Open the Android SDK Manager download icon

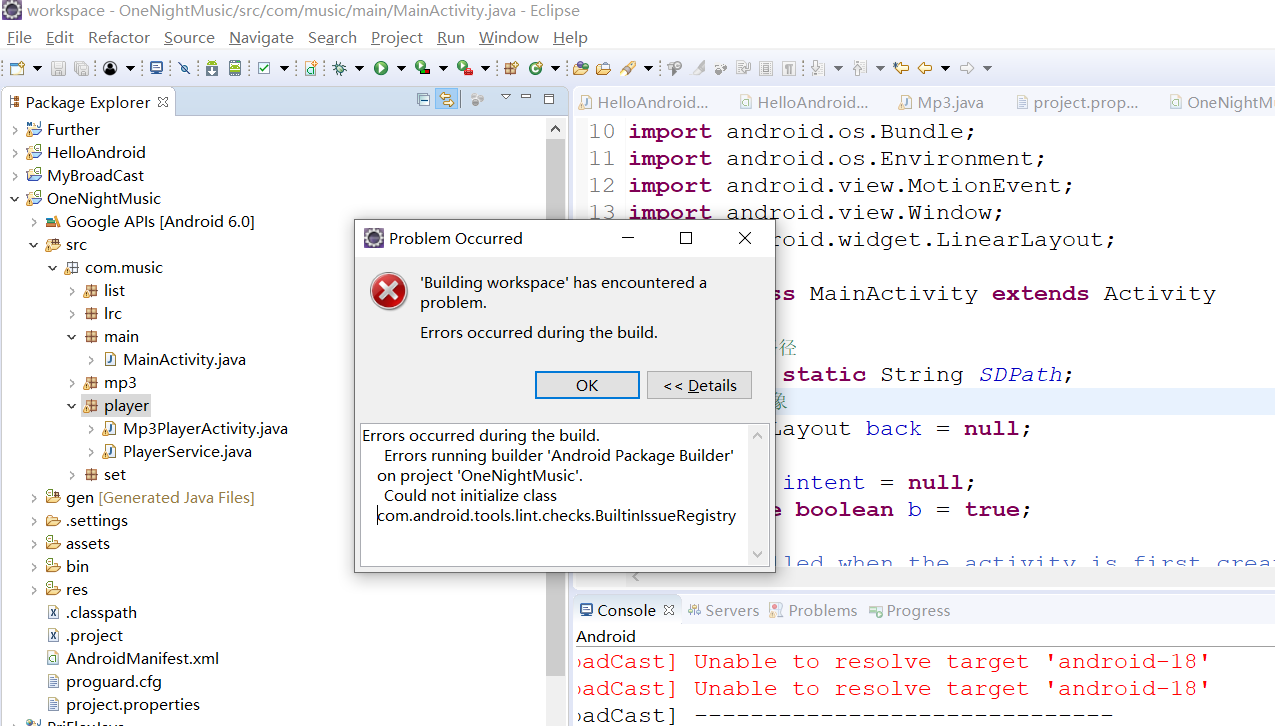pyautogui.click(x=212, y=68)
